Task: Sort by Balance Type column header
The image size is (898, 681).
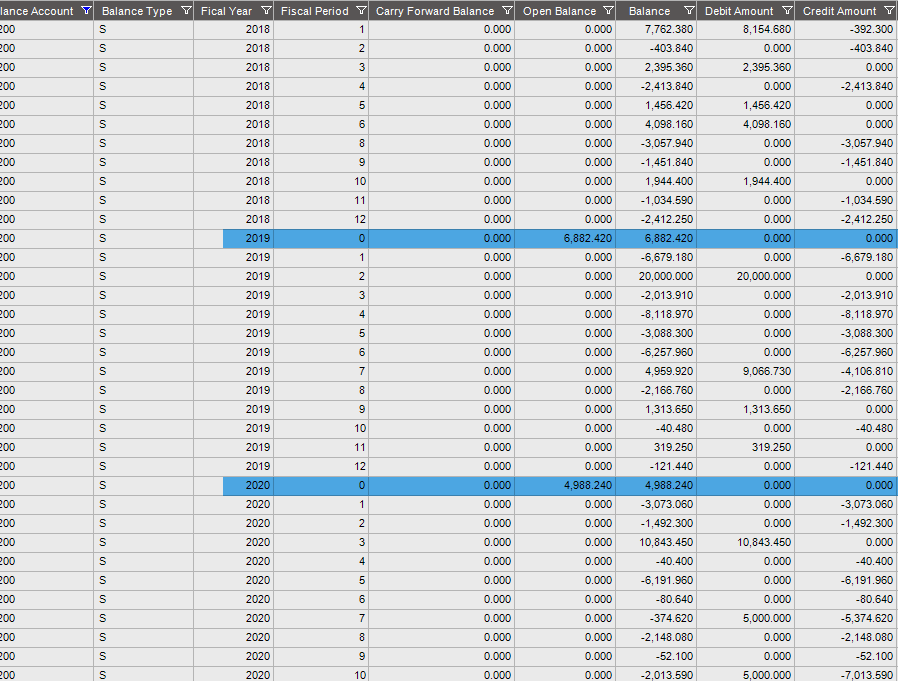Action: point(137,11)
